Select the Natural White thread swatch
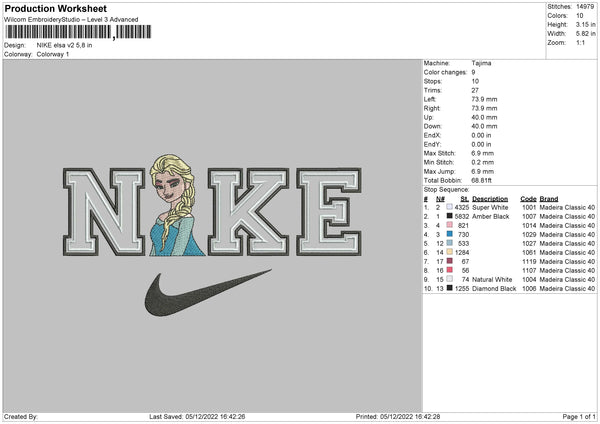 (x=449, y=279)
